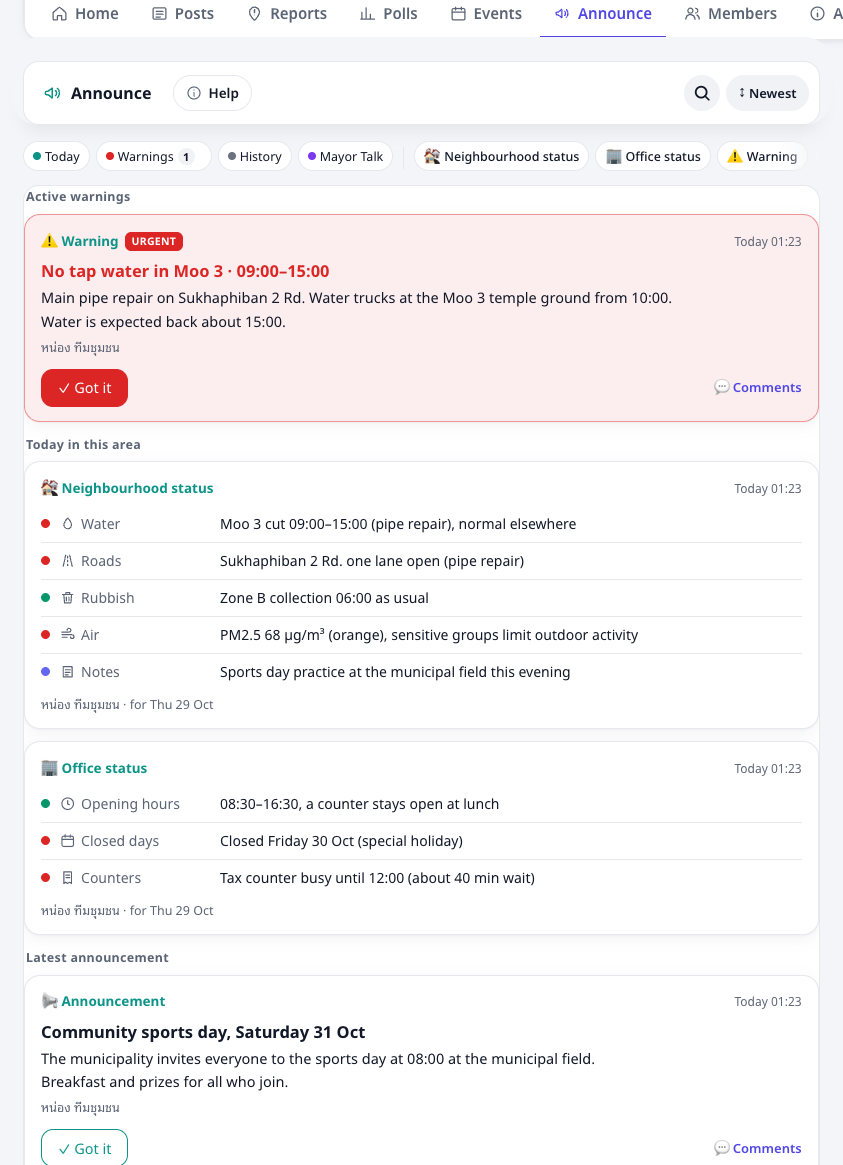Click the Help button

212,94
